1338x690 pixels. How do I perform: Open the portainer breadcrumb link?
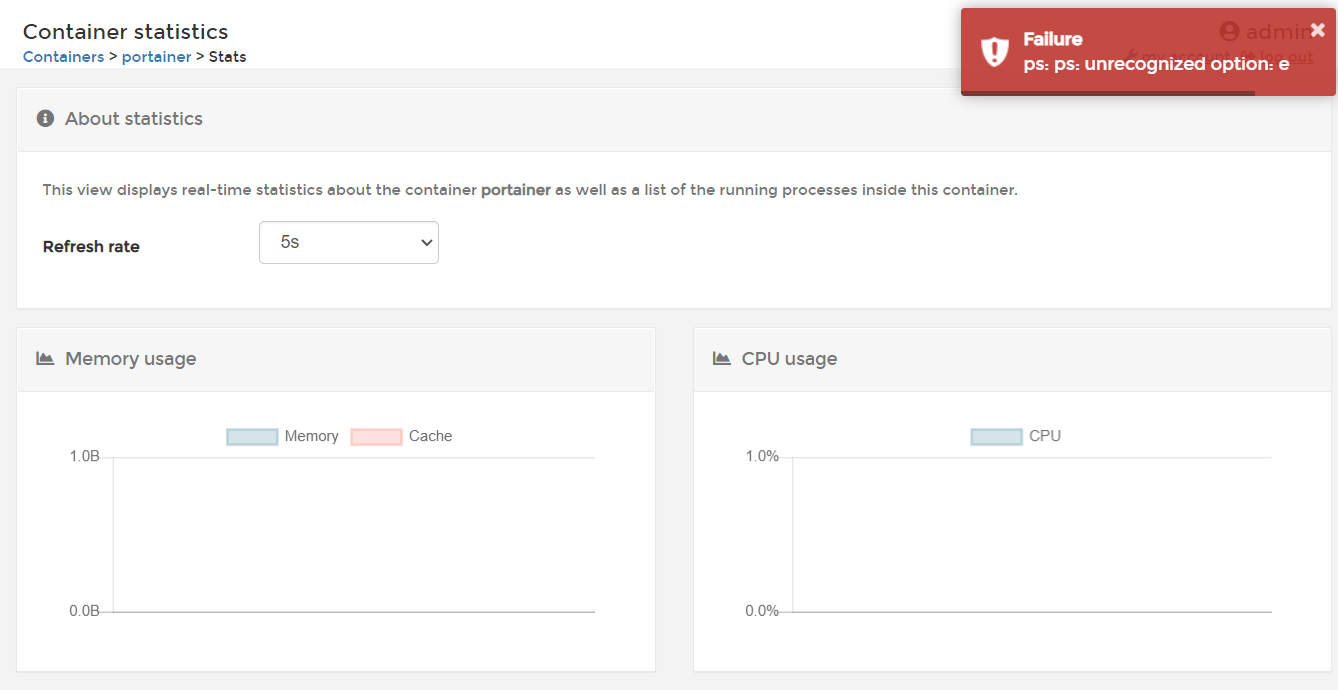point(156,56)
